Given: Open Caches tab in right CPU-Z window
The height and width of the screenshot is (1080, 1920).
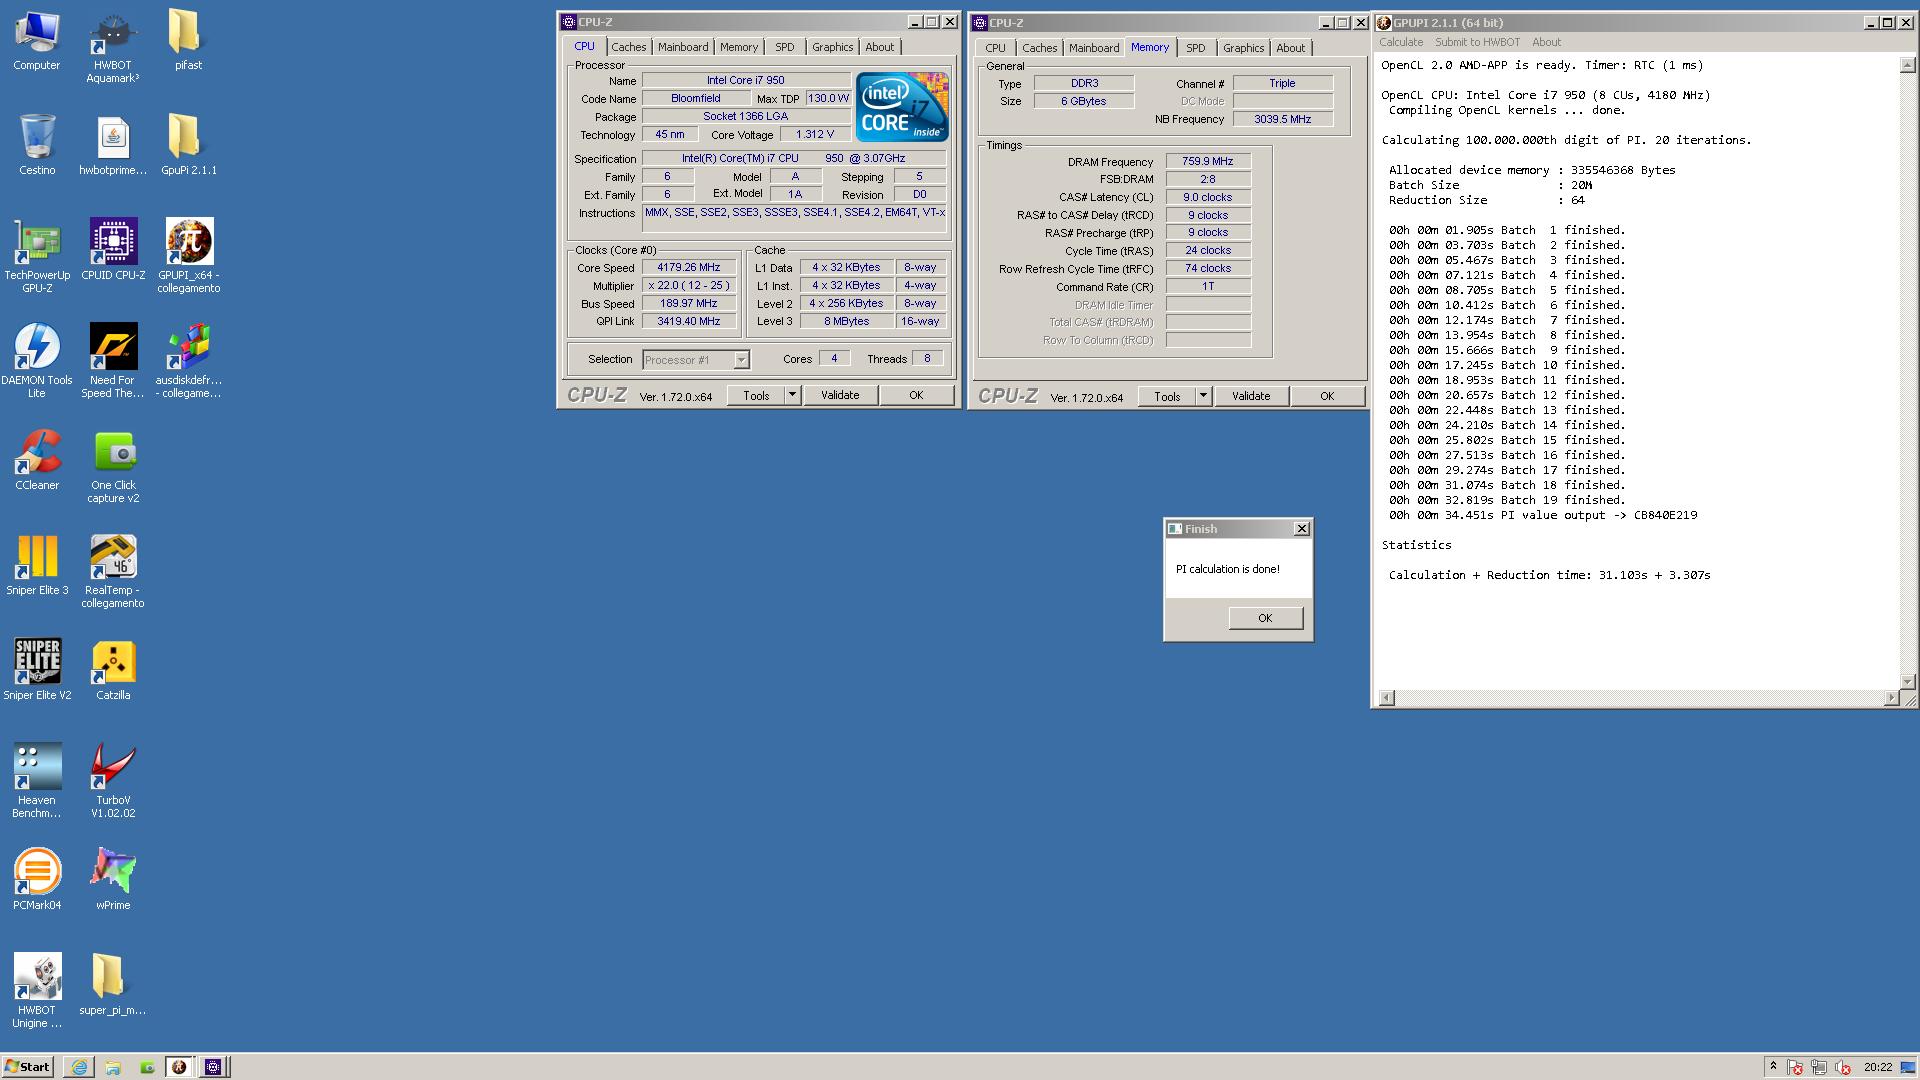Looking at the screenshot, I should (1040, 48).
